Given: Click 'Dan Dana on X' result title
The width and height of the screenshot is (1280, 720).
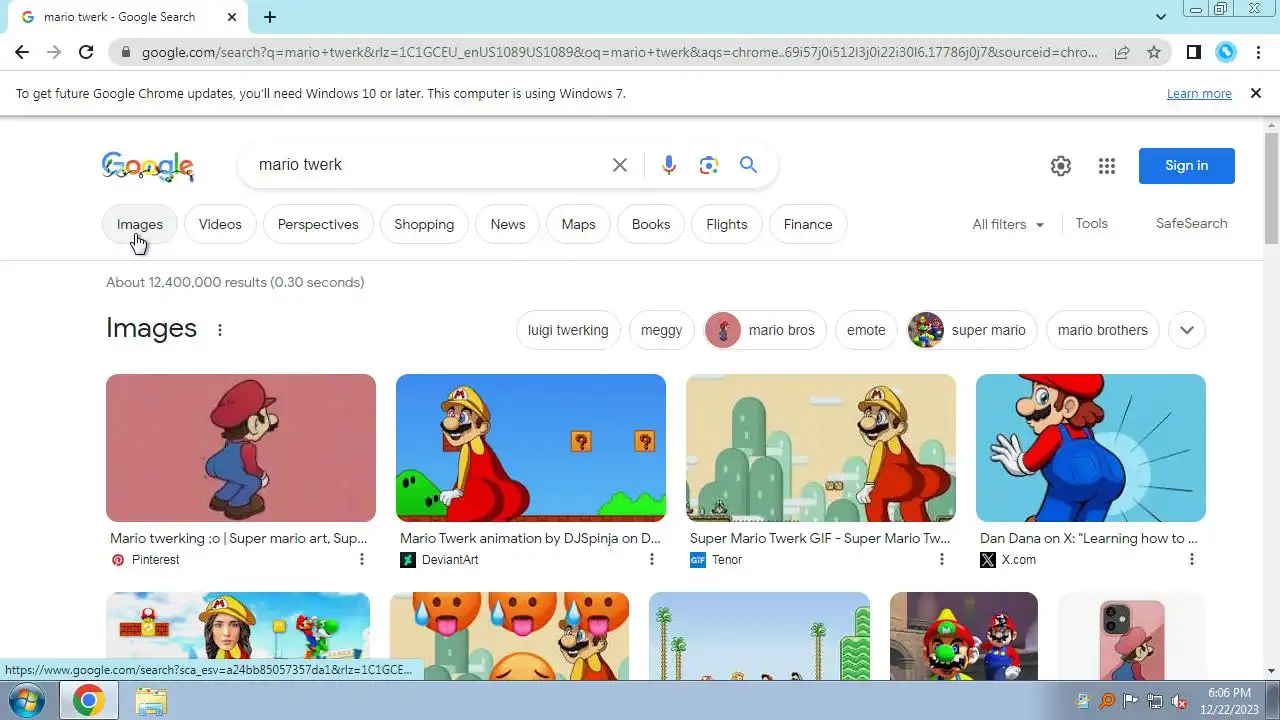Looking at the screenshot, I should tap(1089, 538).
